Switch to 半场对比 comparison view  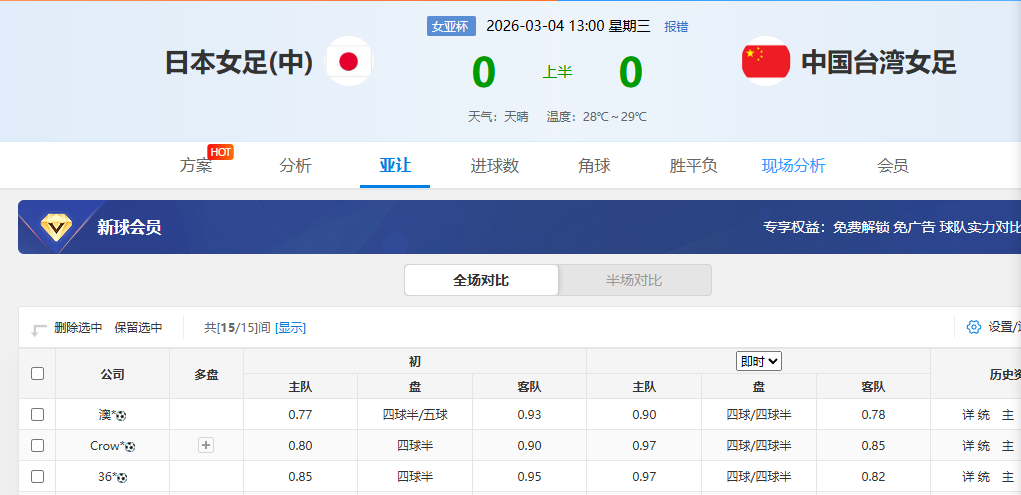tap(634, 280)
